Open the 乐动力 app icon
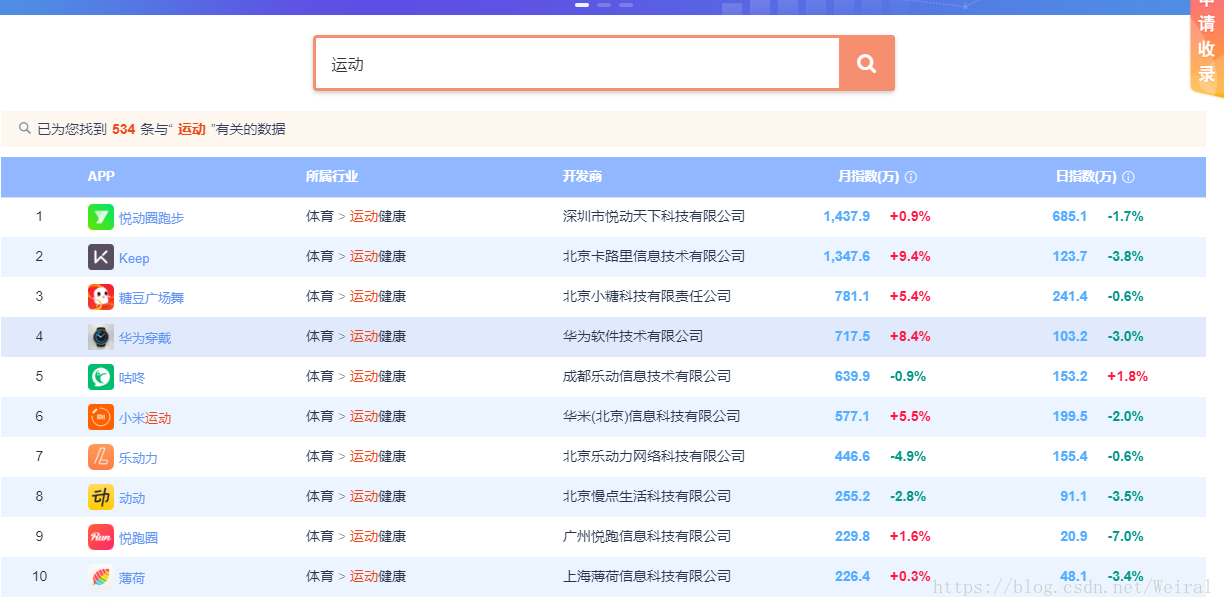Image resolution: width=1224 pixels, height=607 pixels. 101,457
